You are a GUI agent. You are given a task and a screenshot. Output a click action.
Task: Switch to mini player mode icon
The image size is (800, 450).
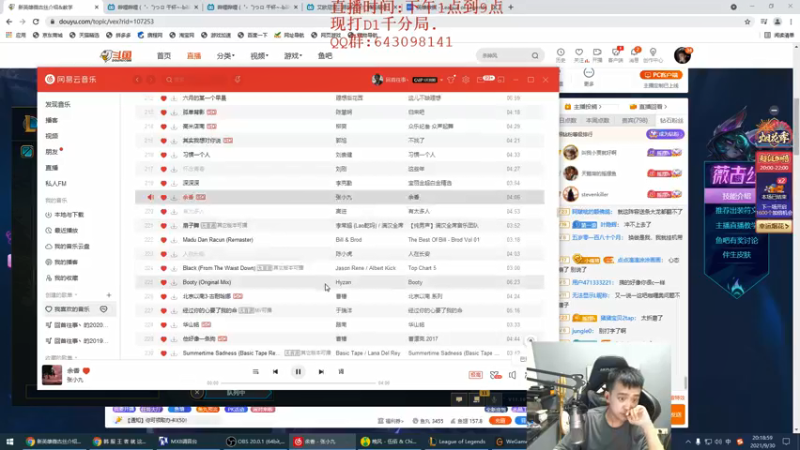click(501, 80)
